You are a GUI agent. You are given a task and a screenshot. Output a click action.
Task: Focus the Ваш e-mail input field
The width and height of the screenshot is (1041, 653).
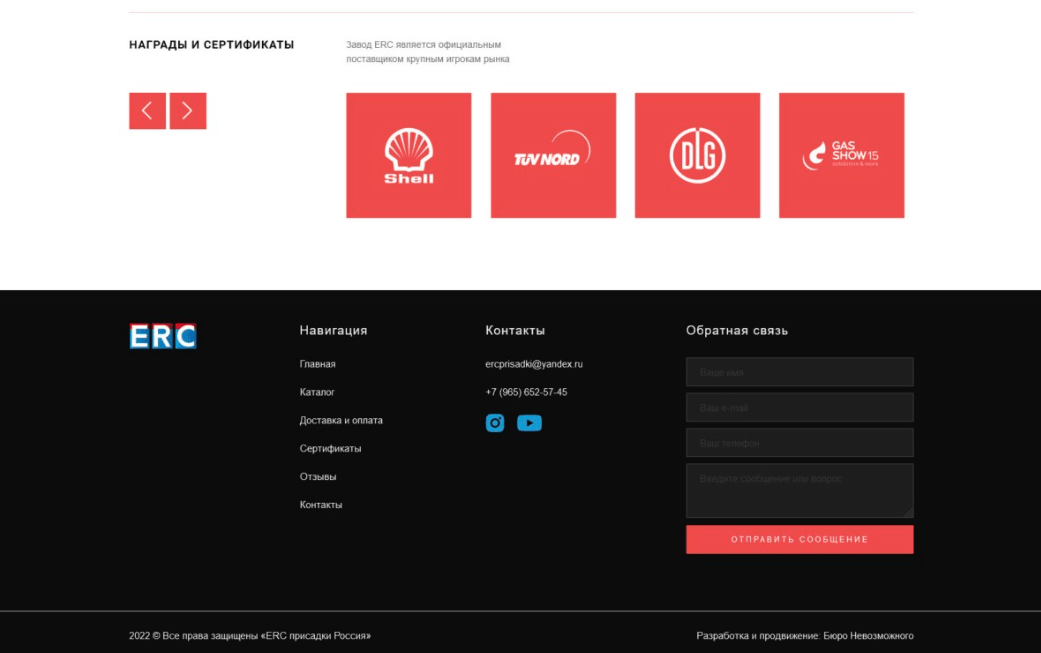point(799,407)
